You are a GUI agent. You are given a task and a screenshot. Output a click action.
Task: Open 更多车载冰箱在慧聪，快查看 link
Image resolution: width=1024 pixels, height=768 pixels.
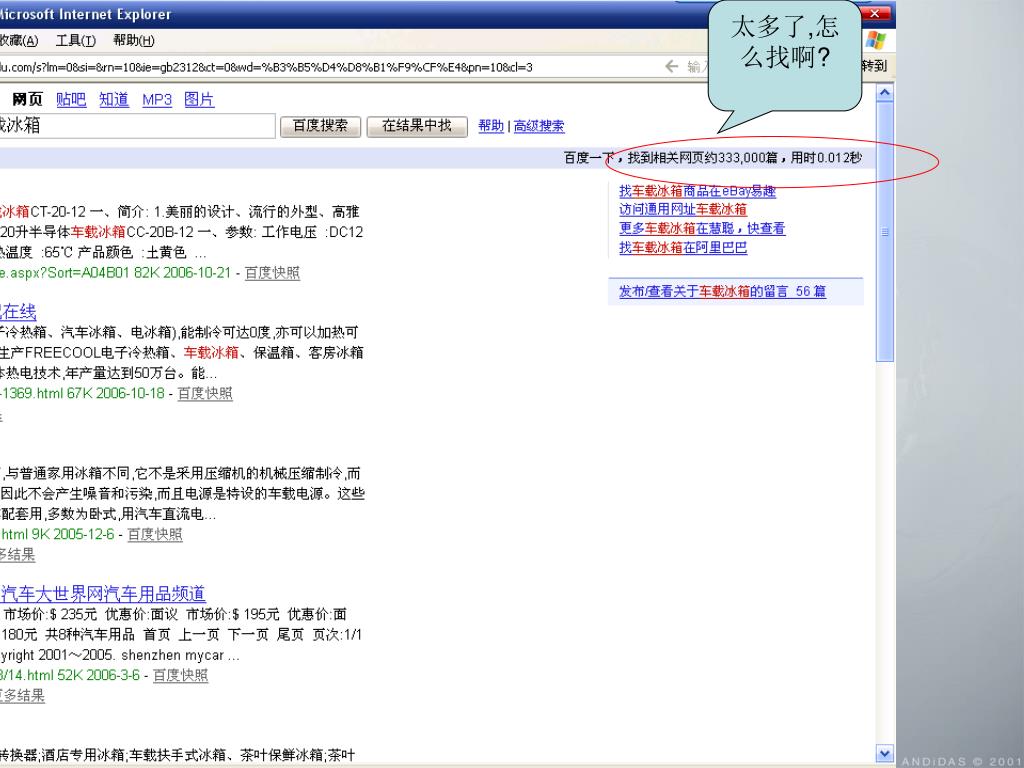[702, 229]
